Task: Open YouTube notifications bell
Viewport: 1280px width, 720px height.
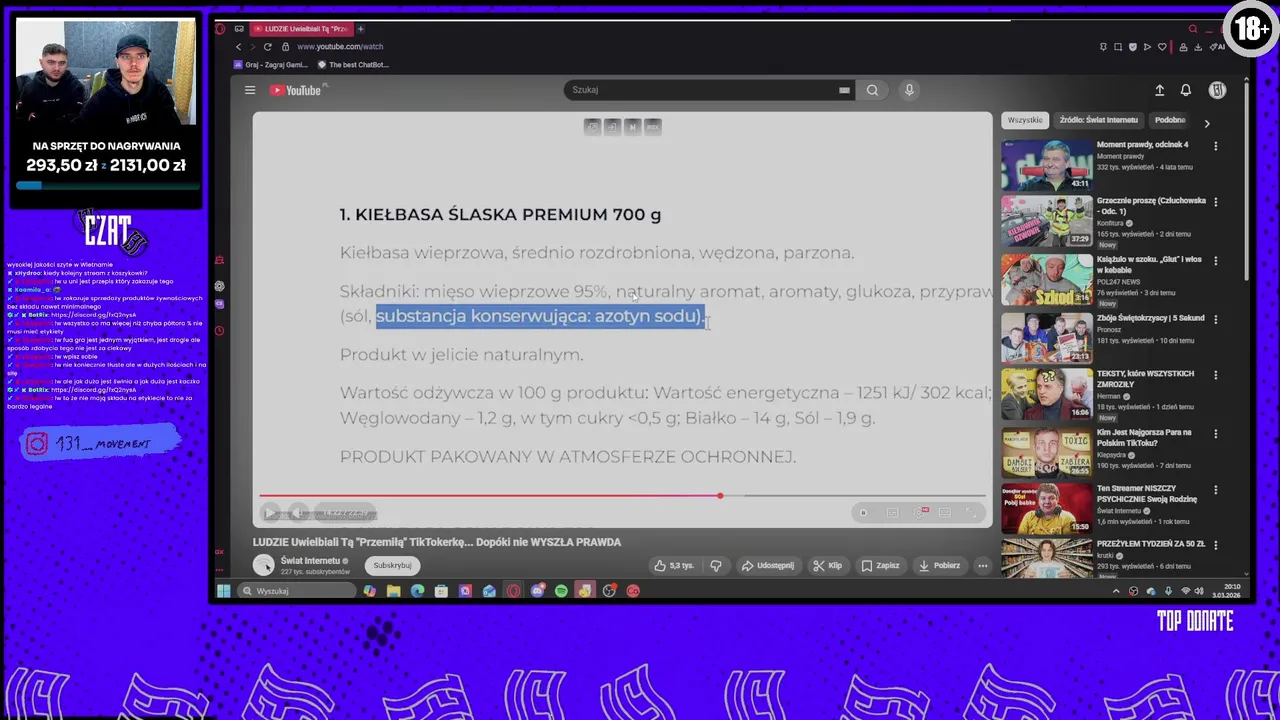Action: pyautogui.click(x=1185, y=90)
